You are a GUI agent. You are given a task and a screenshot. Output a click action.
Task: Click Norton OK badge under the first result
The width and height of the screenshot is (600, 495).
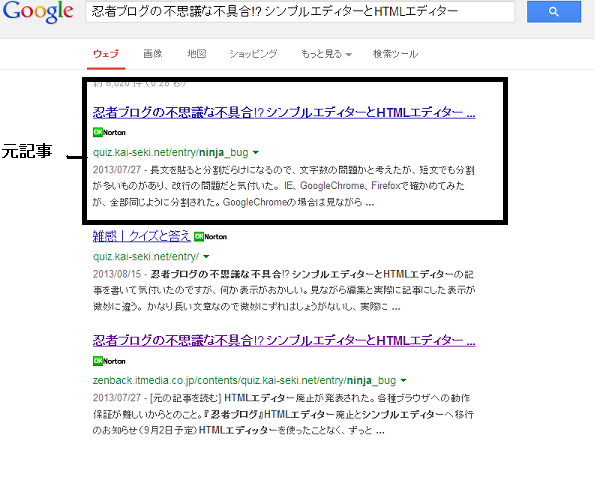tap(109, 132)
